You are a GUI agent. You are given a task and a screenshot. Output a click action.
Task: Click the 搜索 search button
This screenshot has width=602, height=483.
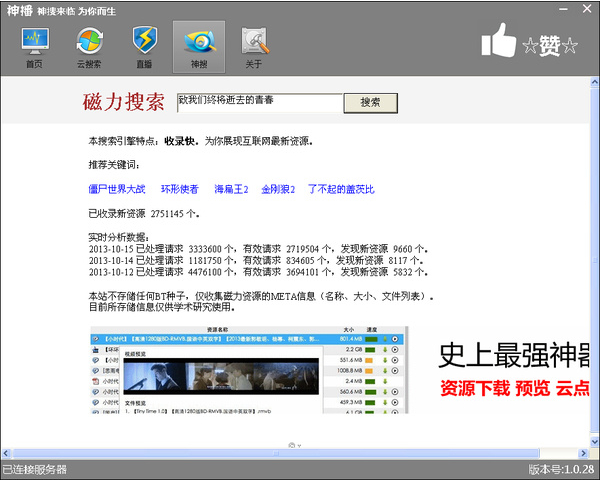[x=370, y=103]
